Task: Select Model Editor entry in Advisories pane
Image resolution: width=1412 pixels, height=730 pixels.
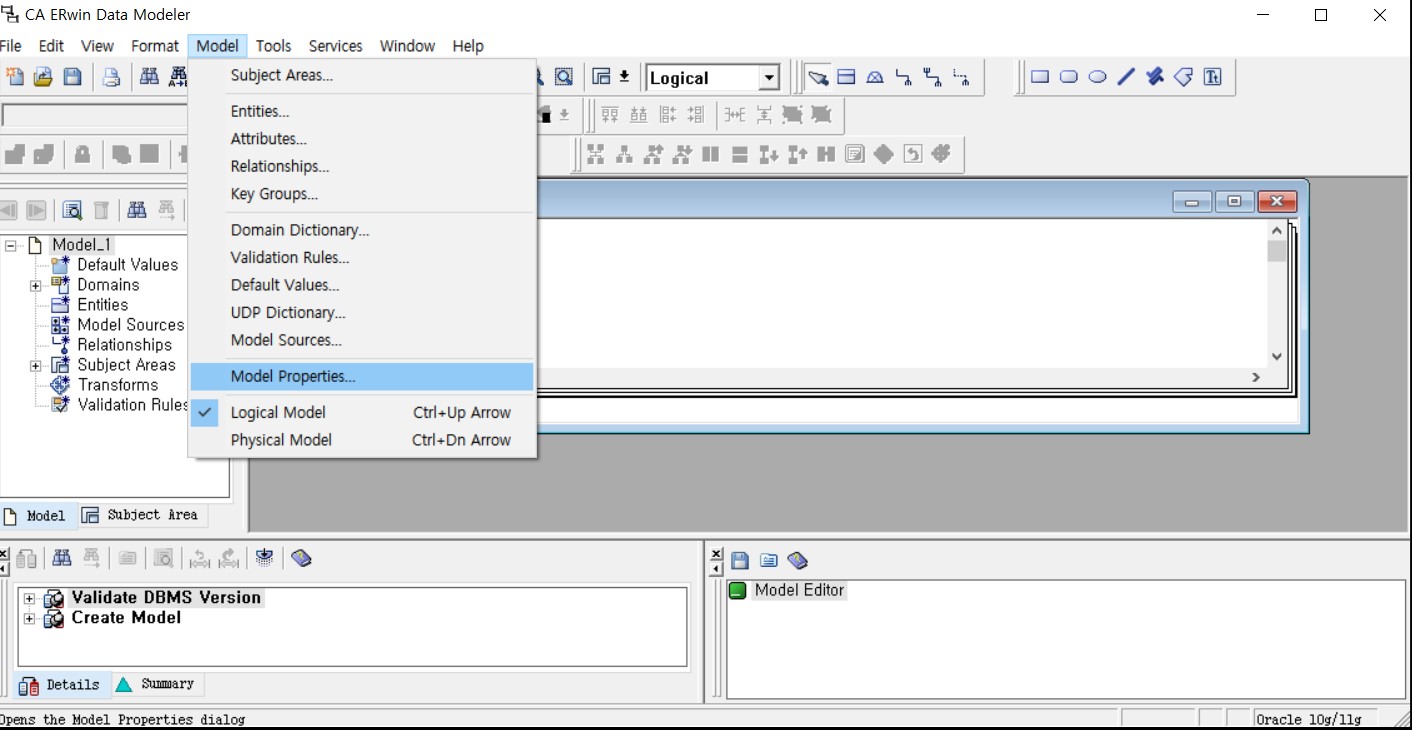Action: tap(799, 590)
